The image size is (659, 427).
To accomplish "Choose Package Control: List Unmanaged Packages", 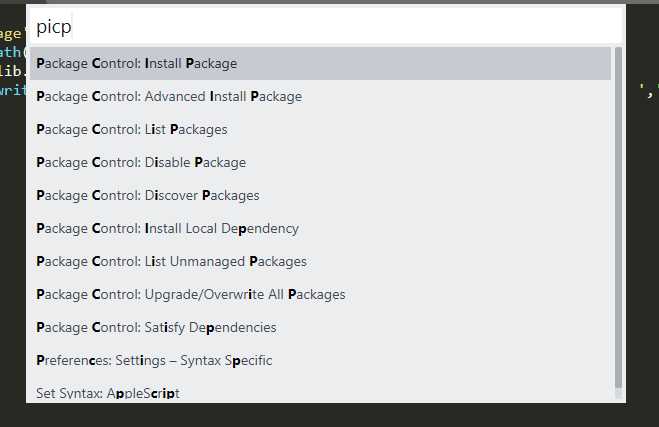I will pyautogui.click(x=171, y=262).
